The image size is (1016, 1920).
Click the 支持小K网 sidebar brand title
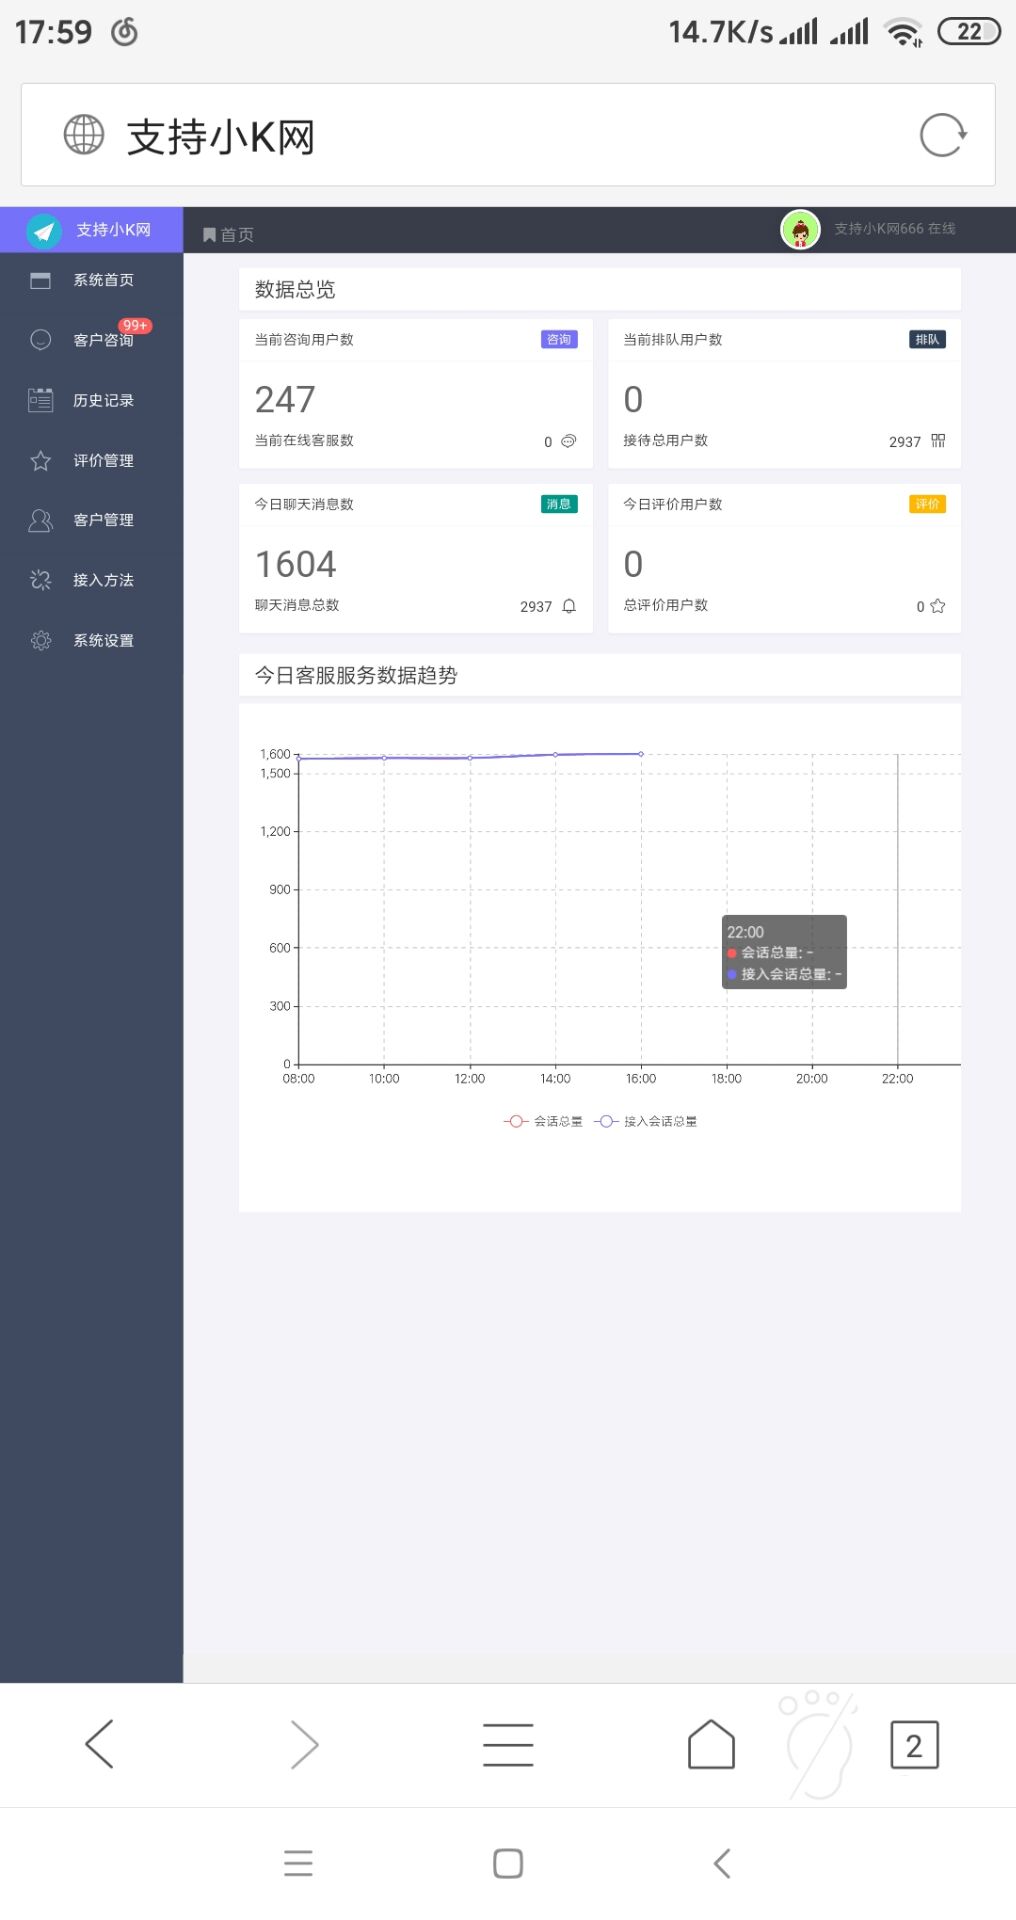(114, 230)
